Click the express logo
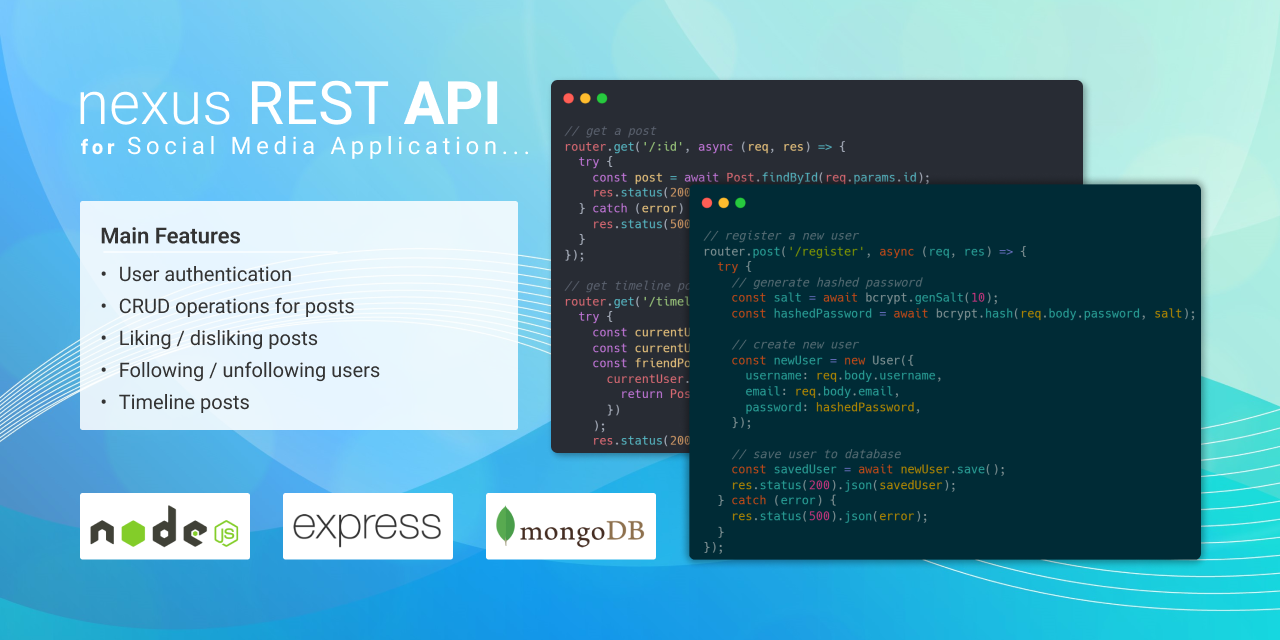Image resolution: width=1280 pixels, height=640 pixels. pyautogui.click(x=368, y=526)
